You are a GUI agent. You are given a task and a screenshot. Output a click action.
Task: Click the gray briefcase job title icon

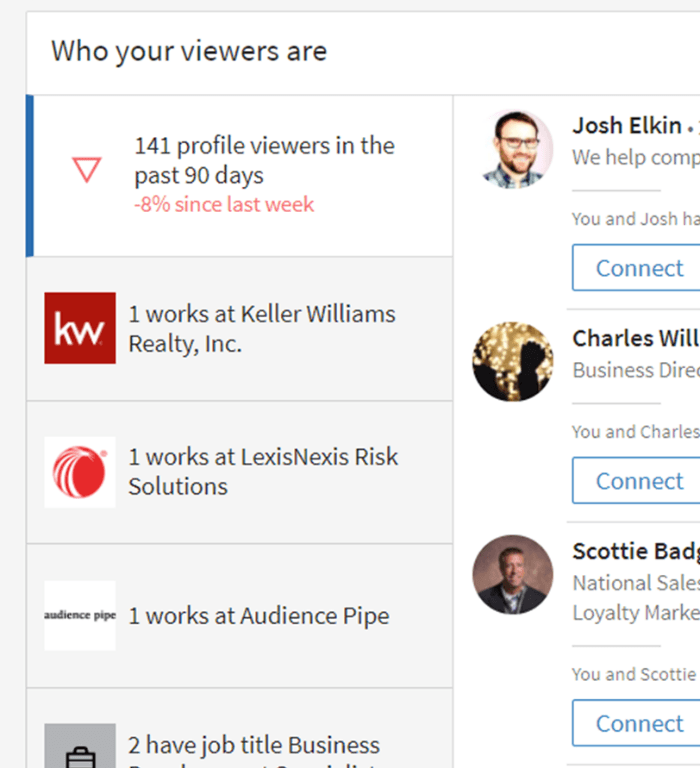click(x=80, y=746)
